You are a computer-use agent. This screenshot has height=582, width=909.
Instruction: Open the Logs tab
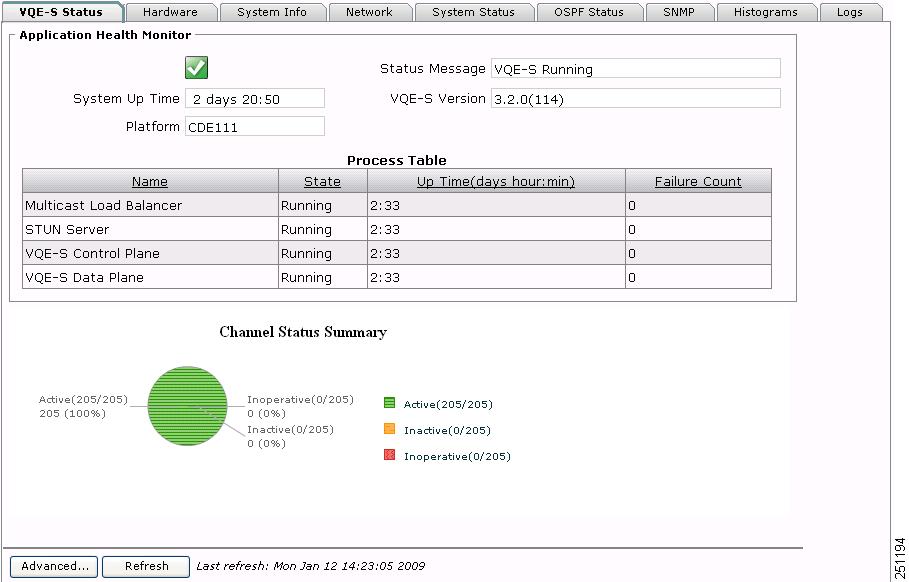[850, 12]
